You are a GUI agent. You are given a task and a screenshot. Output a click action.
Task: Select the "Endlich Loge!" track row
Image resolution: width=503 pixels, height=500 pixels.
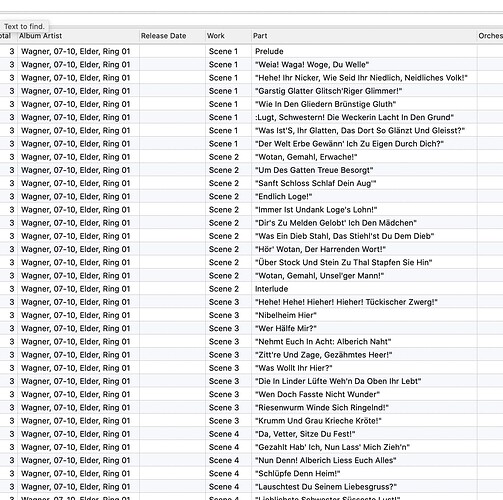point(251,197)
